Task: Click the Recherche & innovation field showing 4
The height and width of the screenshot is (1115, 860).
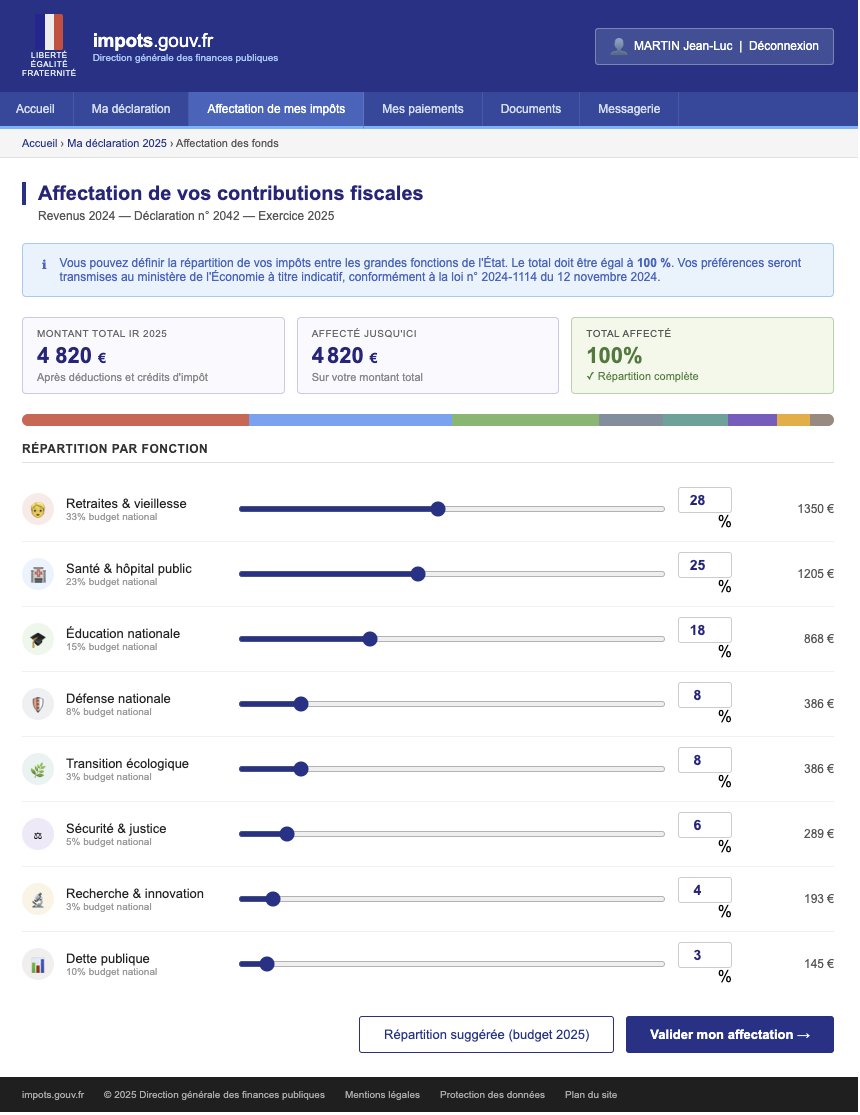Action: (705, 891)
